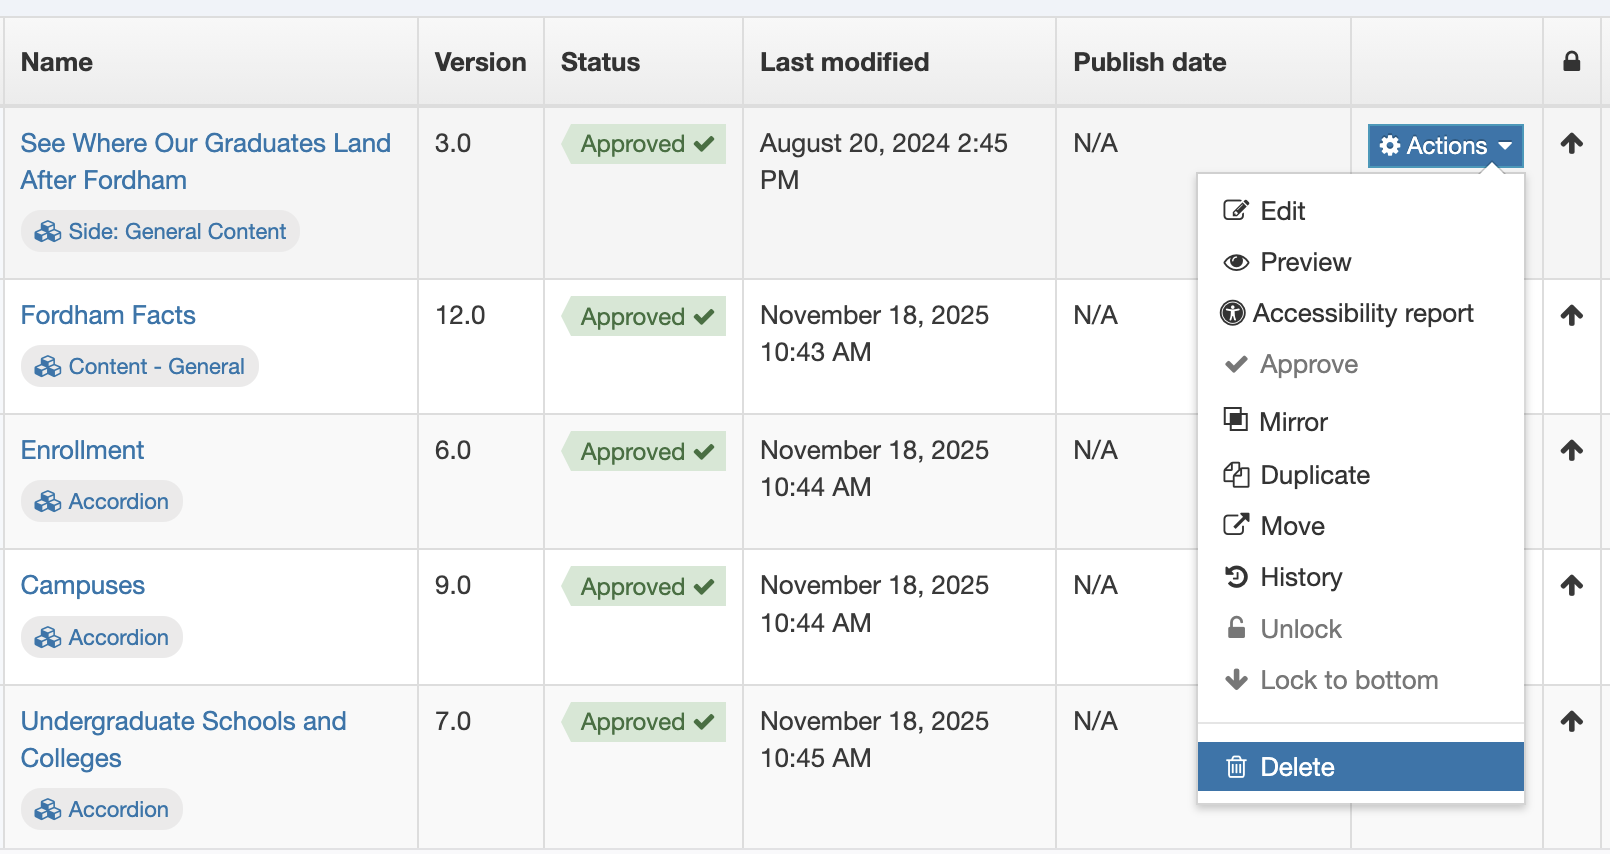
Task: Move Fordham Facts row up with arrow
Action: (x=1572, y=315)
